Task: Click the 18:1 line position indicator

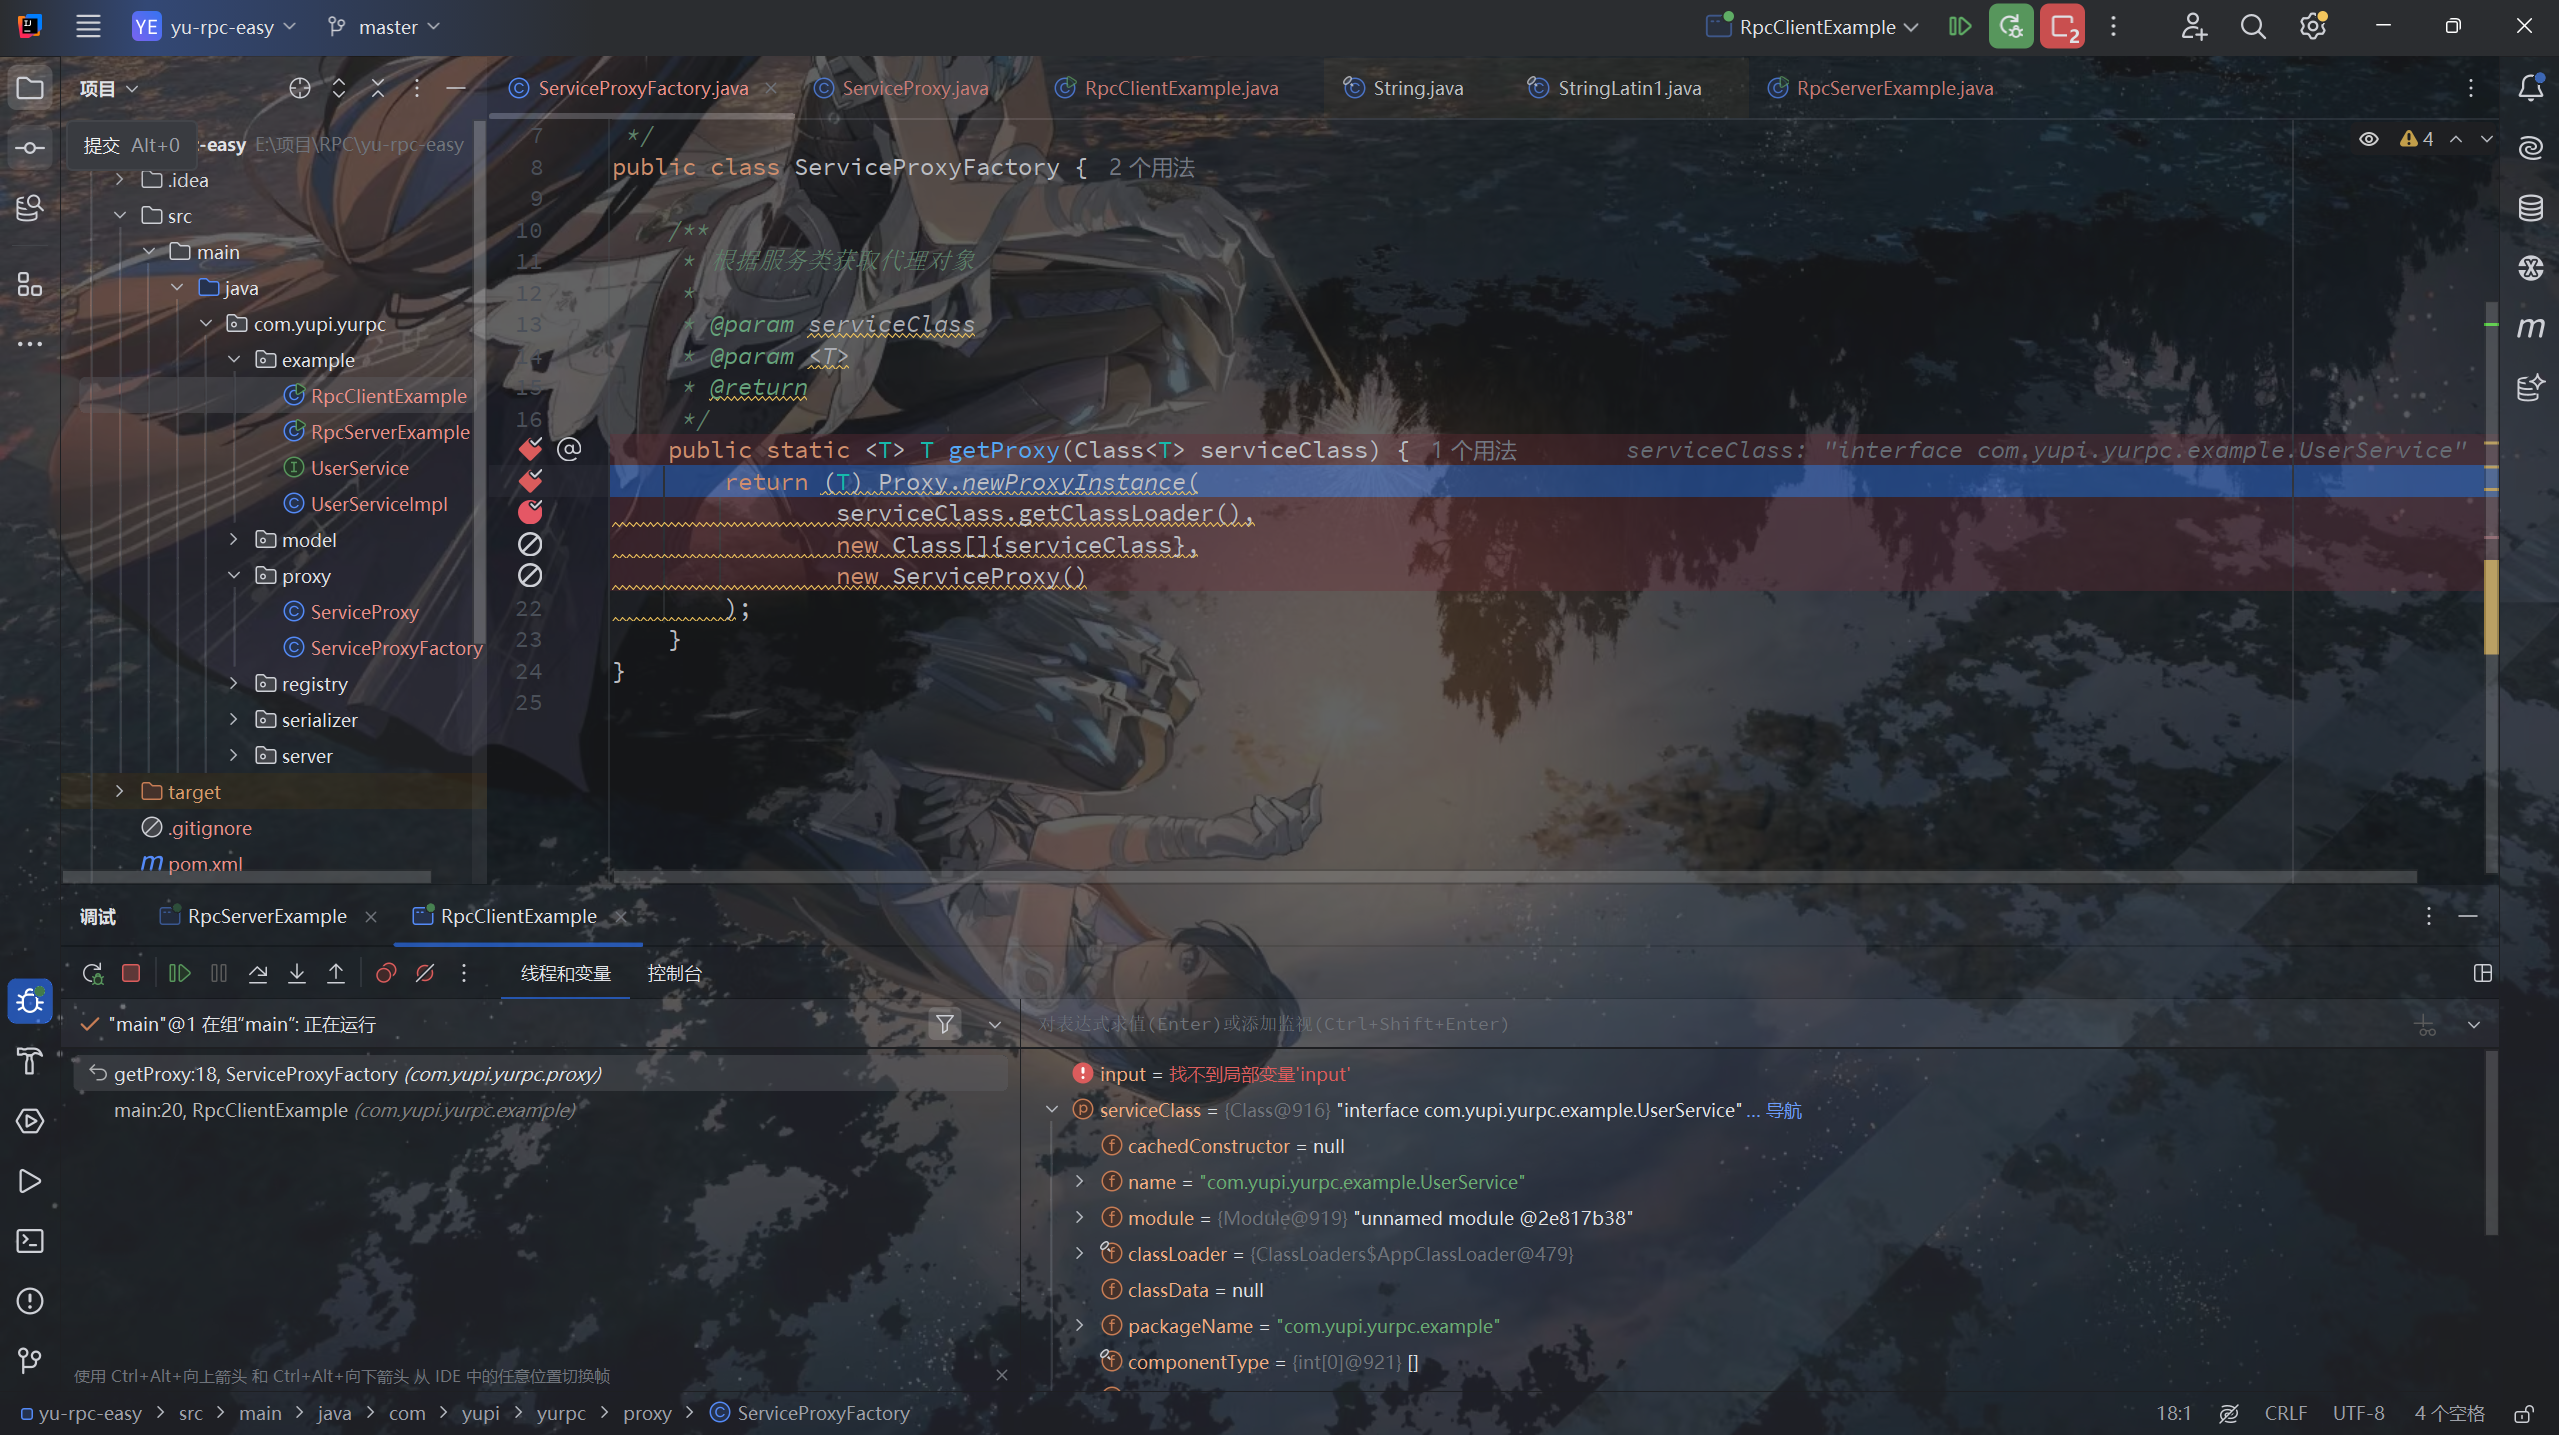Action: pos(2174,1414)
